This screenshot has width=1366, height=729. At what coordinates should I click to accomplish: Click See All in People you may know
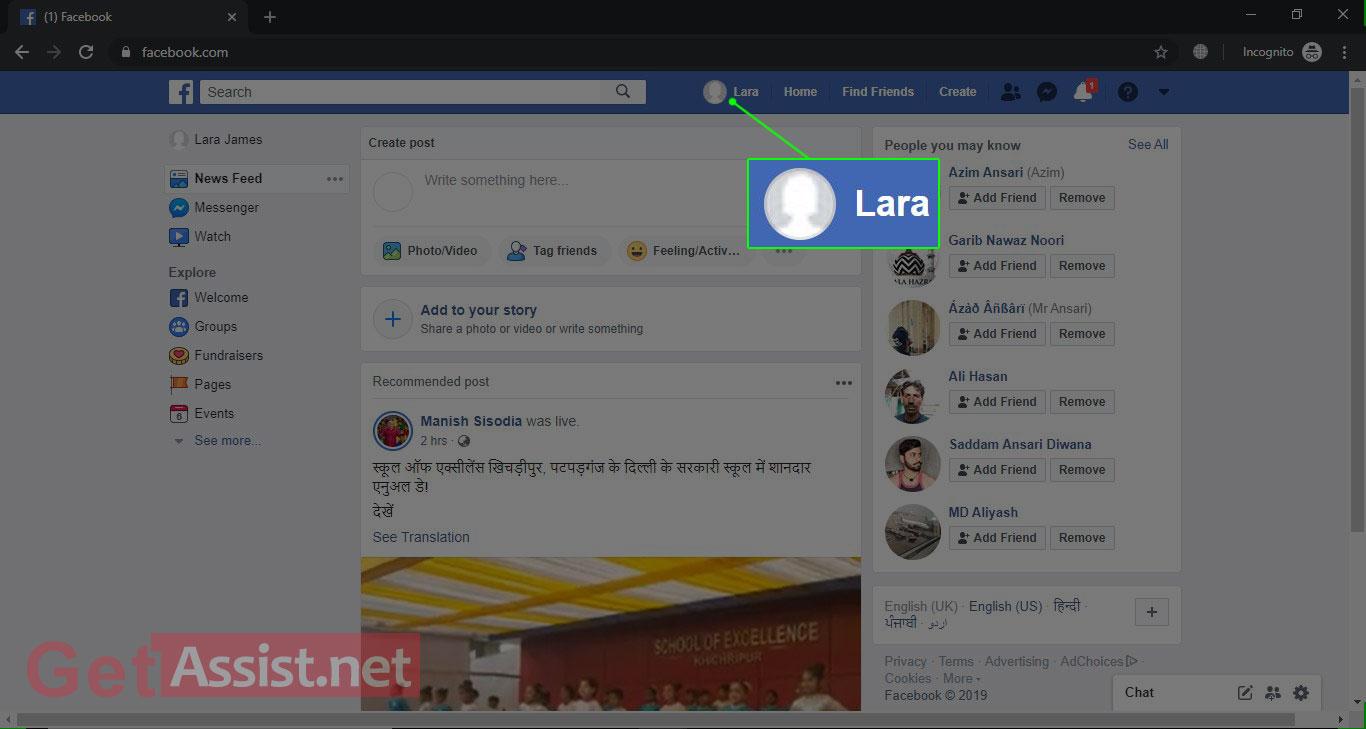(x=1148, y=145)
